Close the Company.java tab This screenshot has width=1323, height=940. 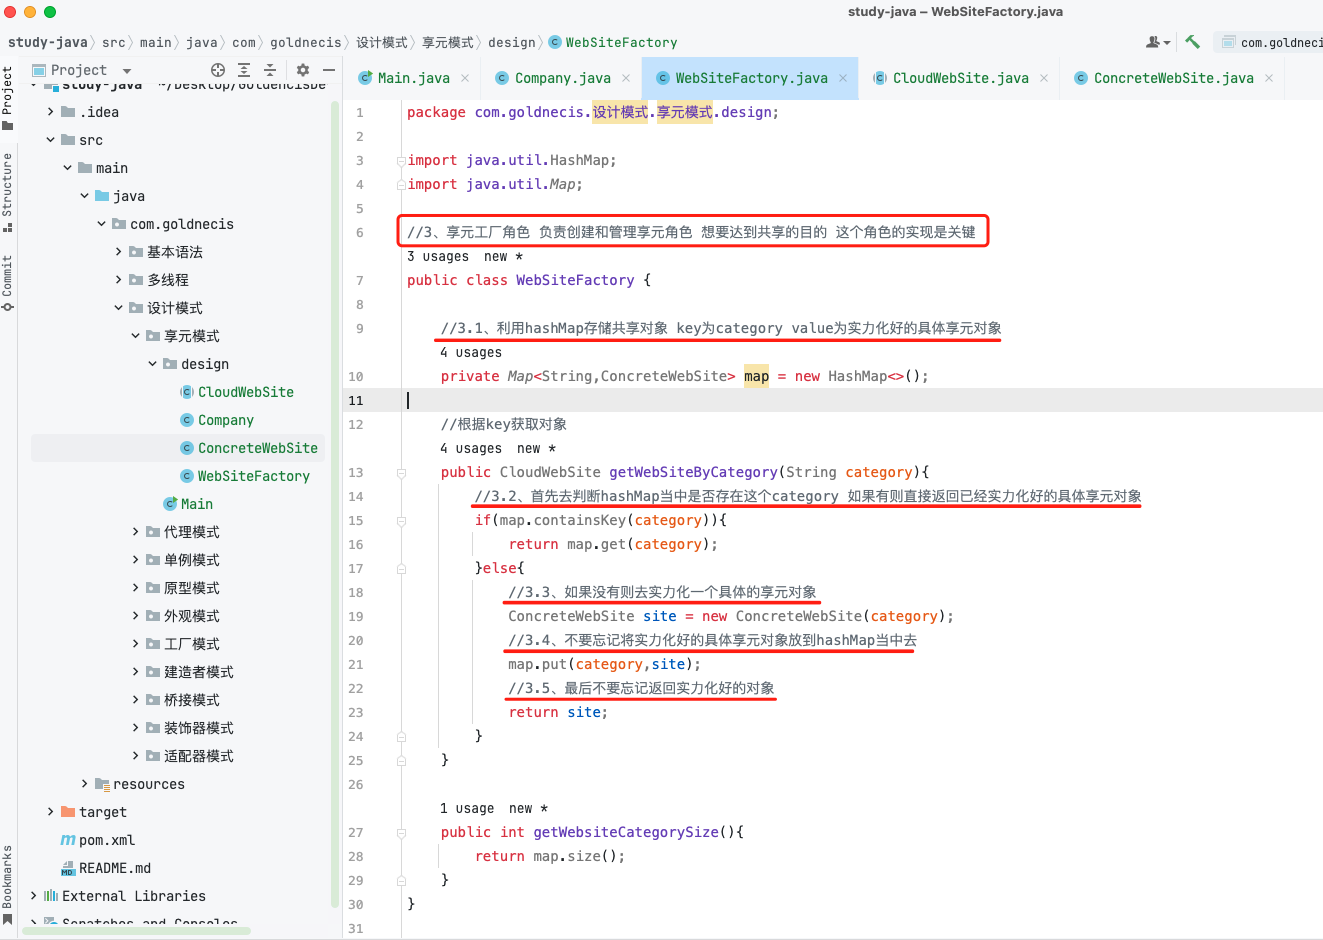626,78
